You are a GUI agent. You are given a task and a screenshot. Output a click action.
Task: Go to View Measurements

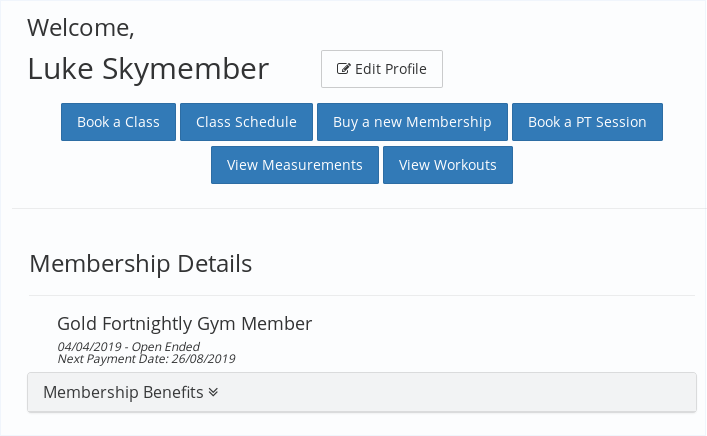[x=295, y=165]
